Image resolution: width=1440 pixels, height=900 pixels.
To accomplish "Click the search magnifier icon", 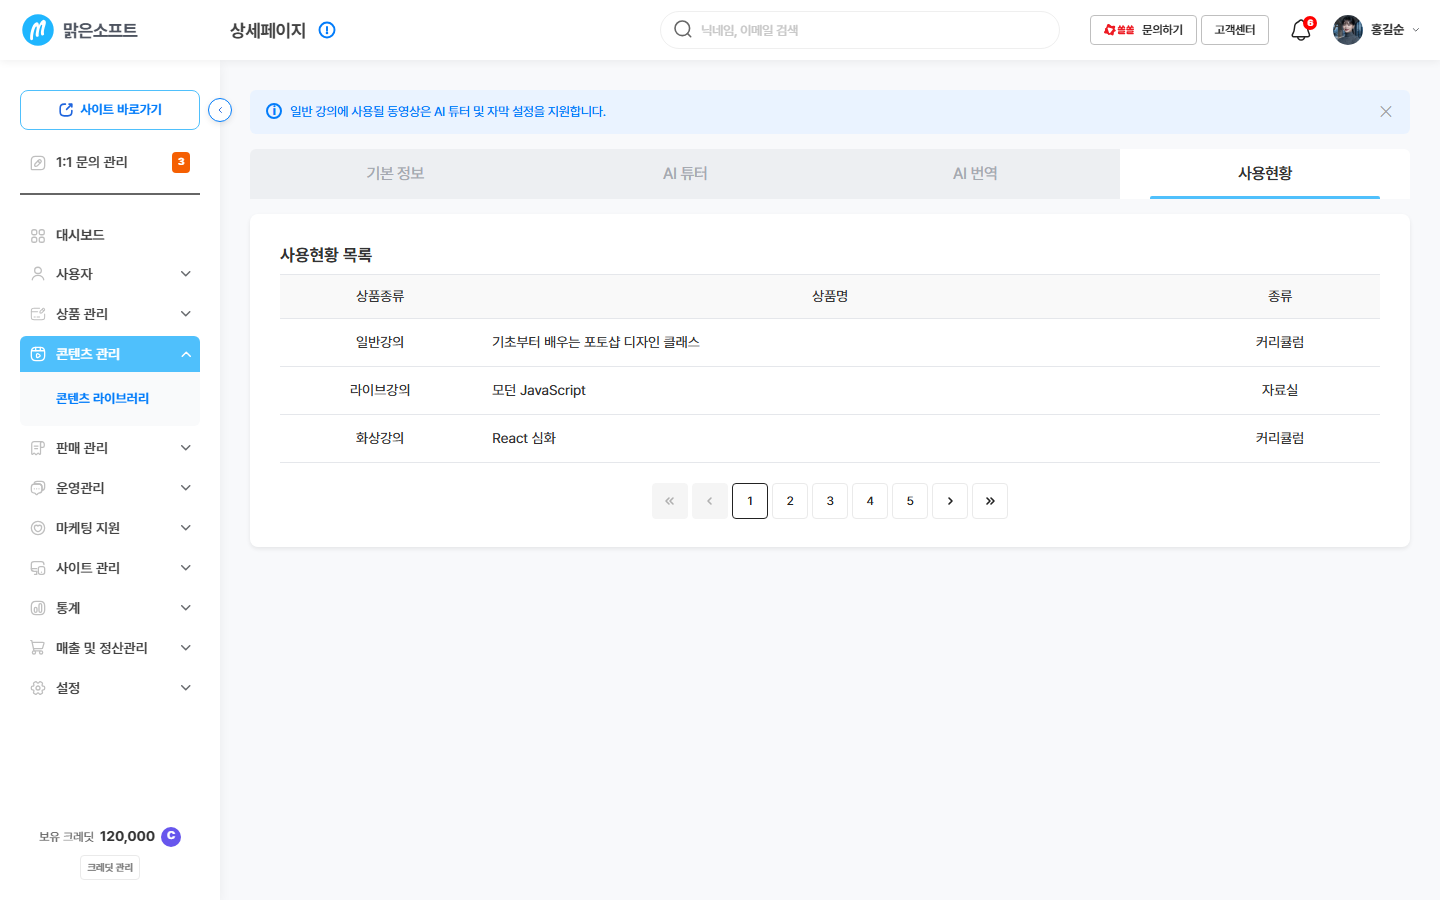I will click(683, 29).
